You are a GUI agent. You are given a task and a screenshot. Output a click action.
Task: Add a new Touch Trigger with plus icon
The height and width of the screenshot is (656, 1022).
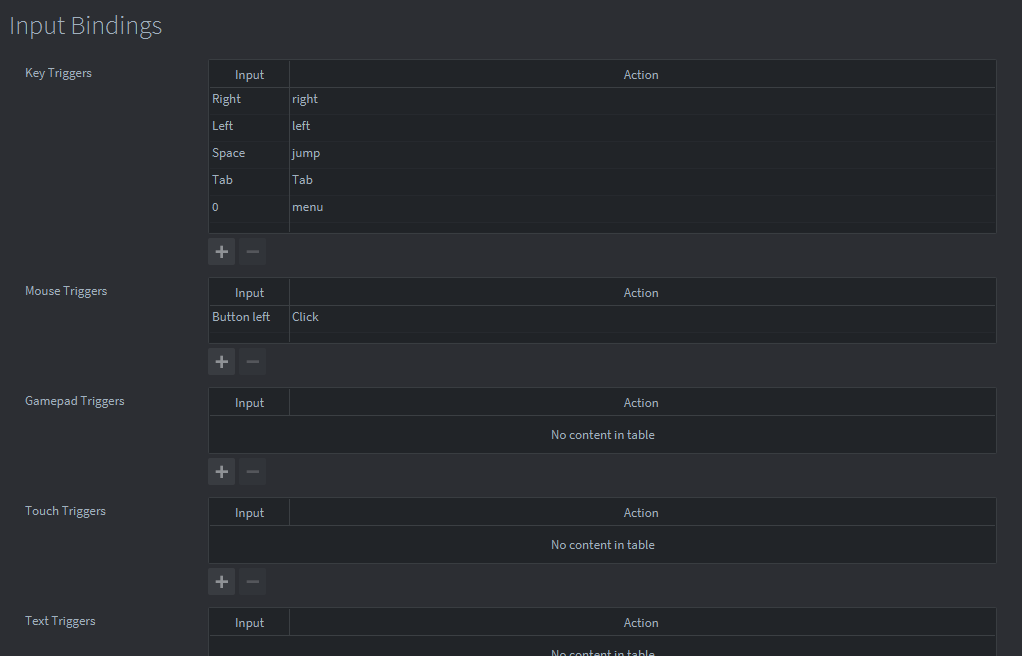(222, 581)
